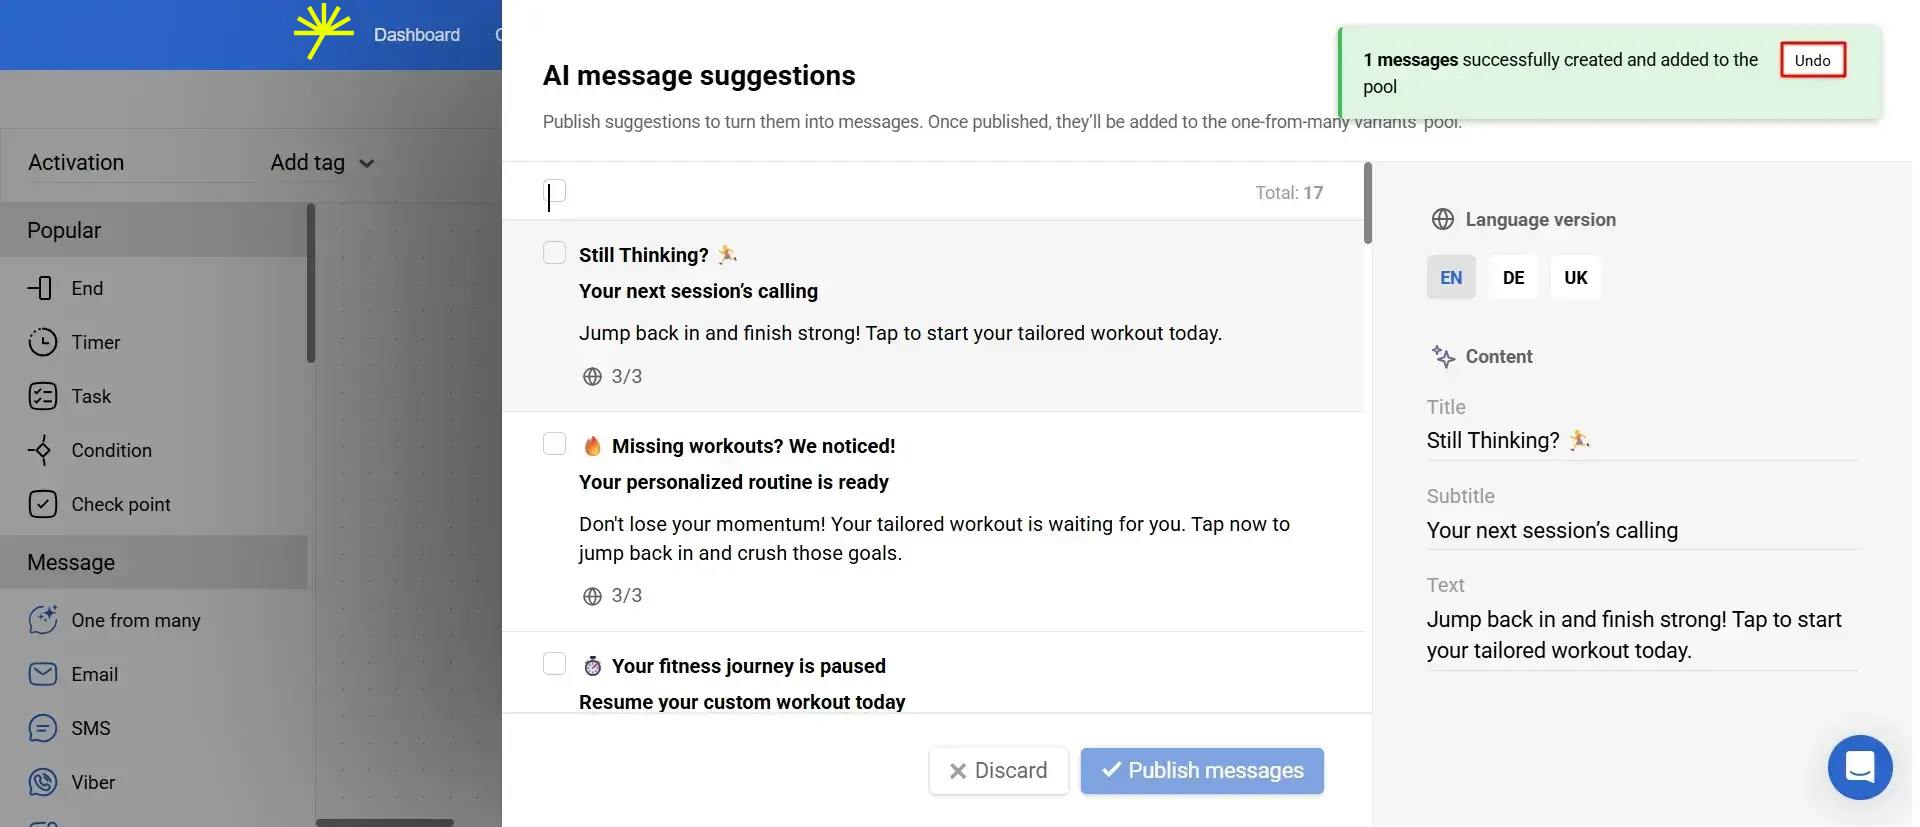Select the Task block icon
Viewport: 1920px width, 827px height.
43,396
